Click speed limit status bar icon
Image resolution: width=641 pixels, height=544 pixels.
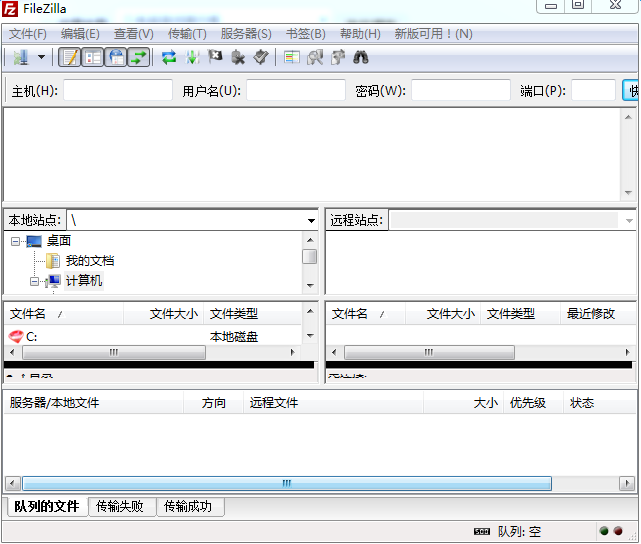click(x=482, y=532)
